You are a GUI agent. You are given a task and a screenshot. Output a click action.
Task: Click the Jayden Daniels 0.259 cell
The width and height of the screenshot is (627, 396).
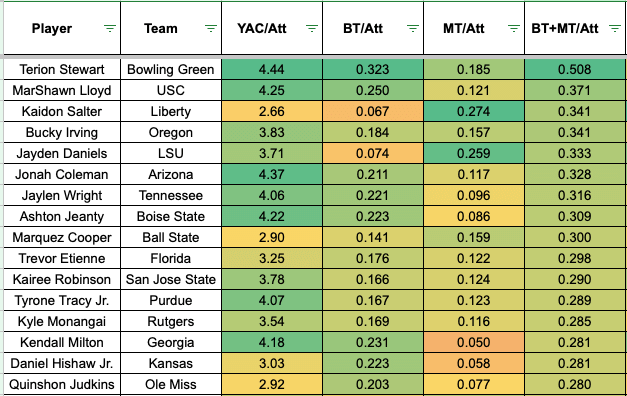point(474,153)
